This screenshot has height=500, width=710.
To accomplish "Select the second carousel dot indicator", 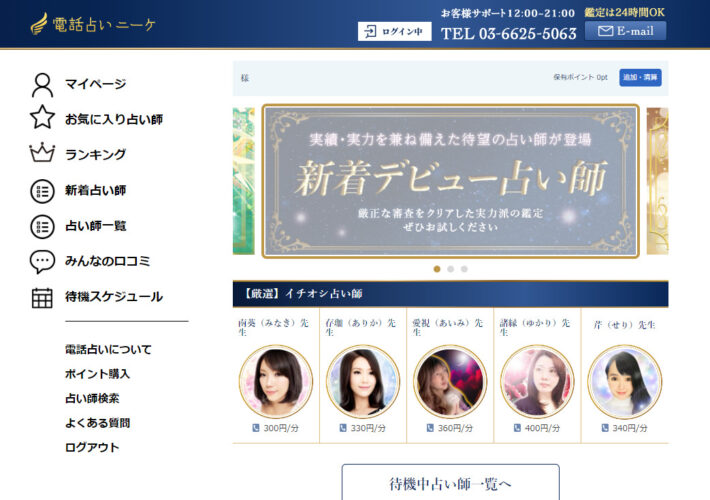I will [x=451, y=269].
